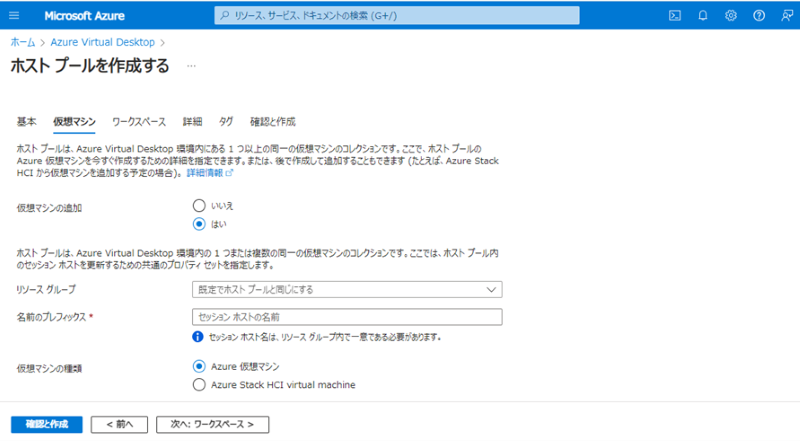Click the blue 確認と作成 button
The height and width of the screenshot is (441, 800).
coord(46,424)
